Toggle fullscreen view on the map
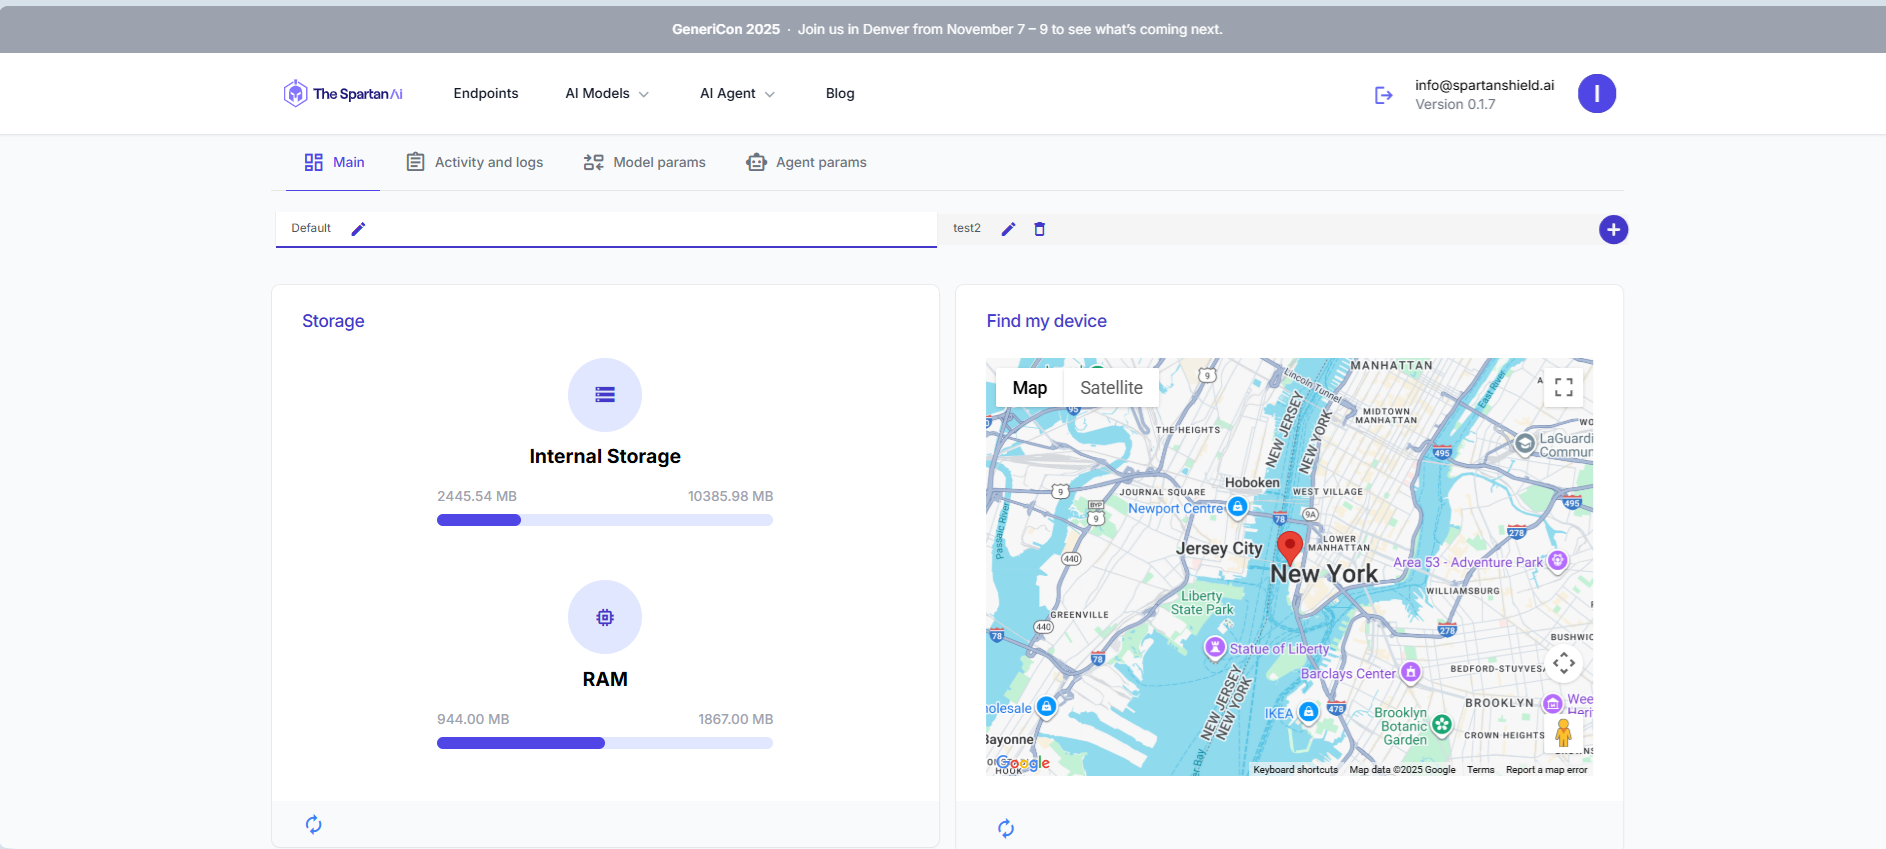Image resolution: width=1886 pixels, height=849 pixels. (1563, 388)
